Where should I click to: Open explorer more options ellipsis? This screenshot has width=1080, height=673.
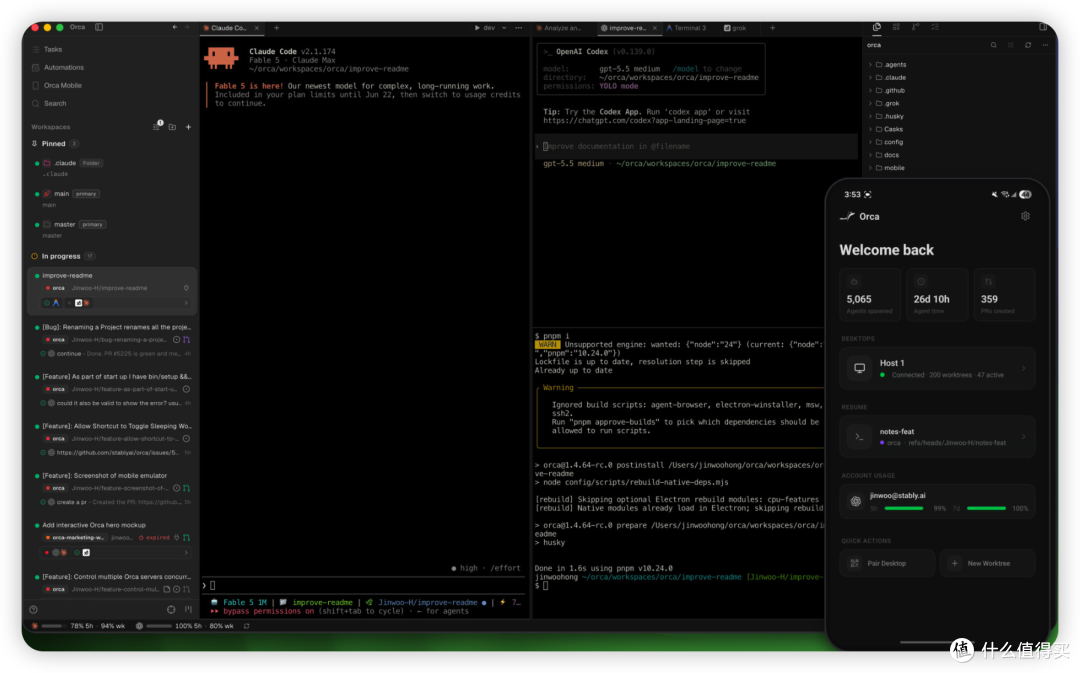(1045, 45)
